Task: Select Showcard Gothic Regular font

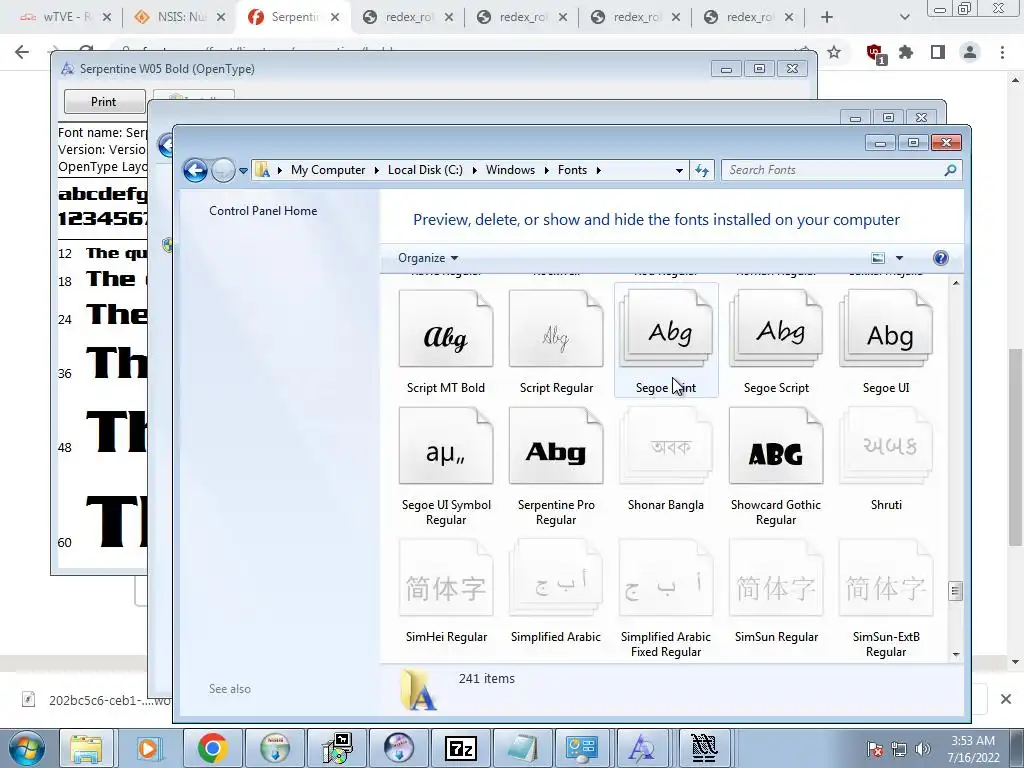Action: tap(776, 446)
